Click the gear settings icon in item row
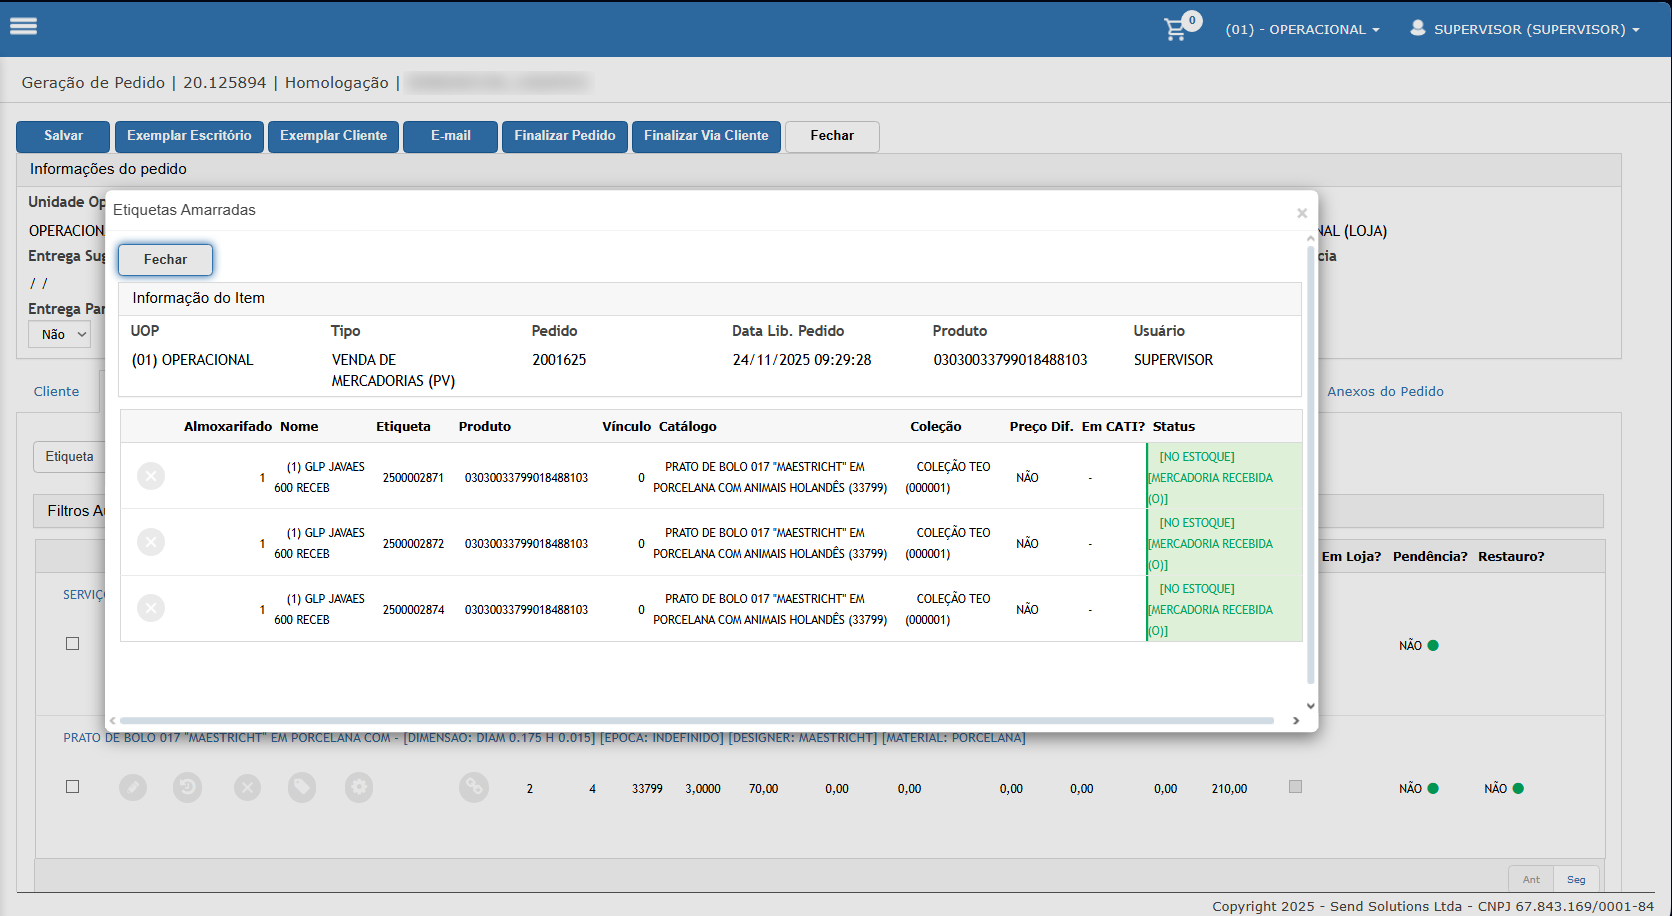Image resolution: width=1672 pixels, height=916 pixels. (359, 788)
